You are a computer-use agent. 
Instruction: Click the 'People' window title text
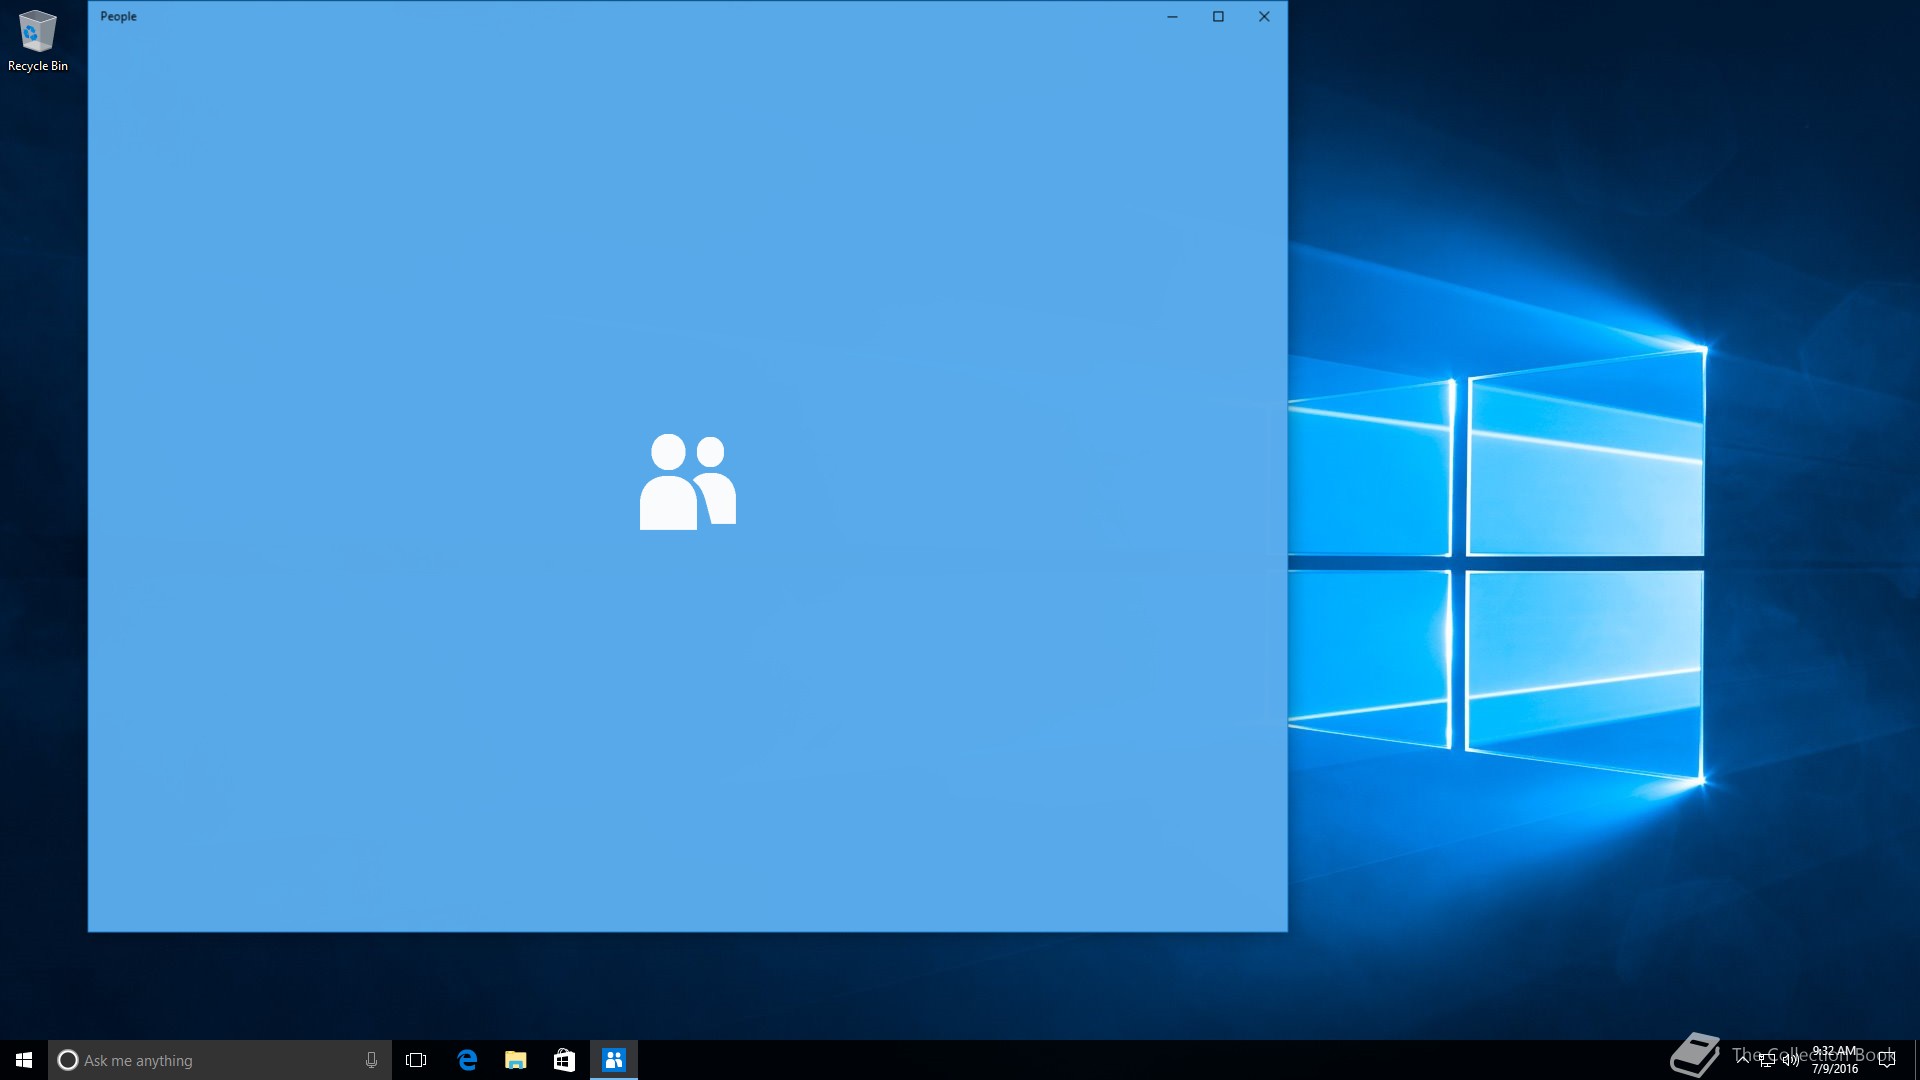(x=118, y=16)
